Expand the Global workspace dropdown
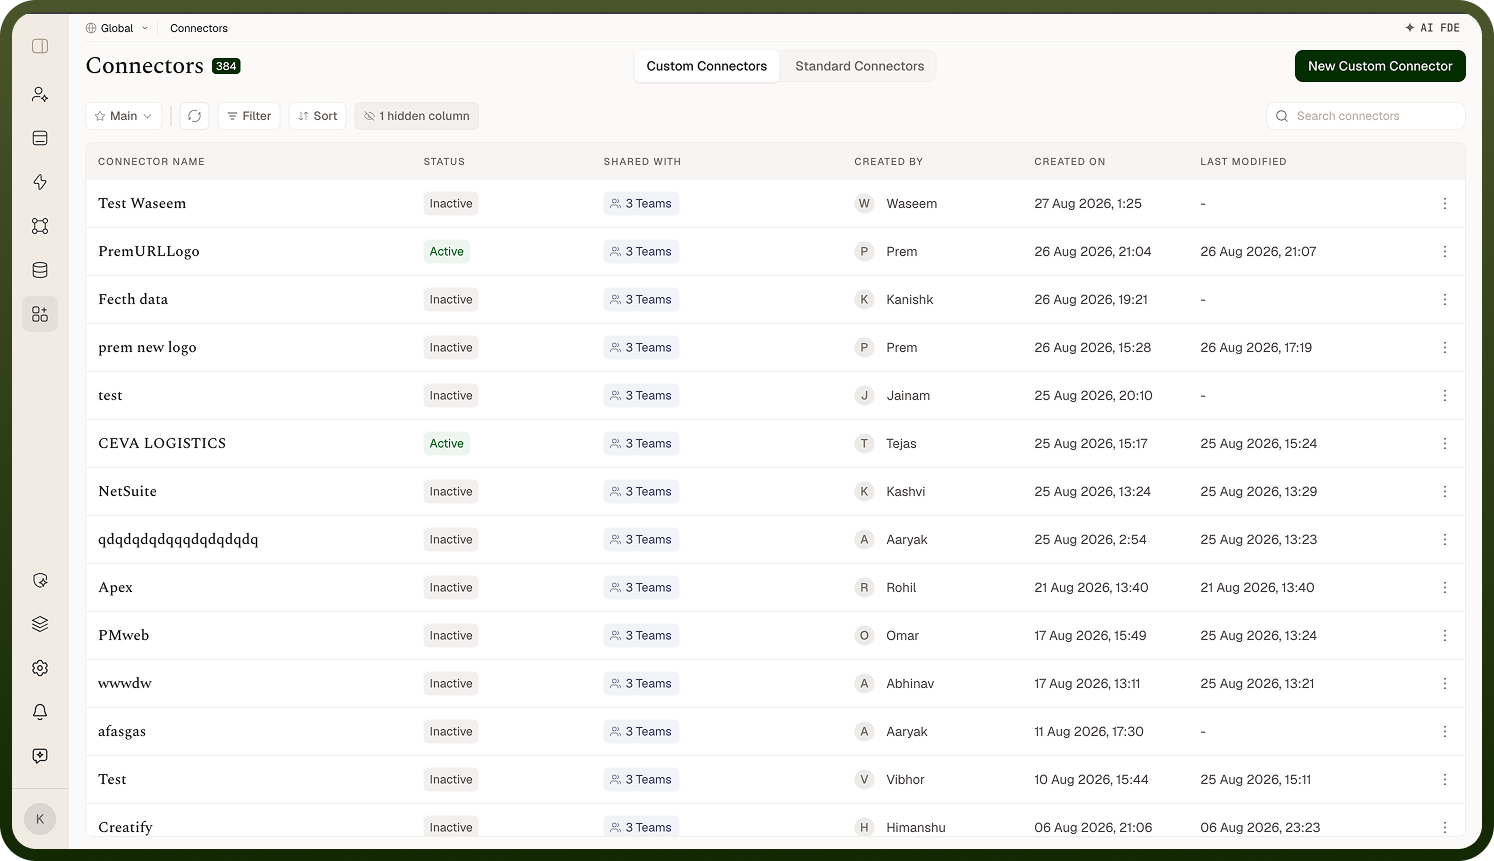This screenshot has height=861, width=1494. [x=117, y=28]
